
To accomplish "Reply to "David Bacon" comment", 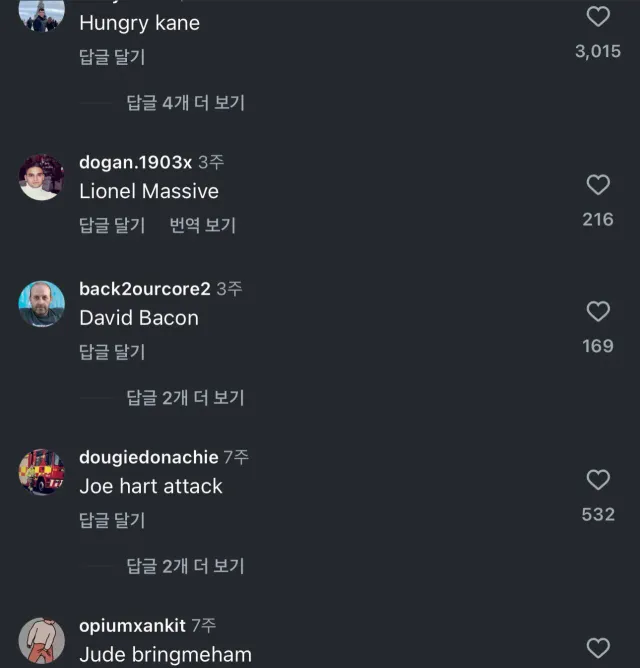I will point(112,352).
